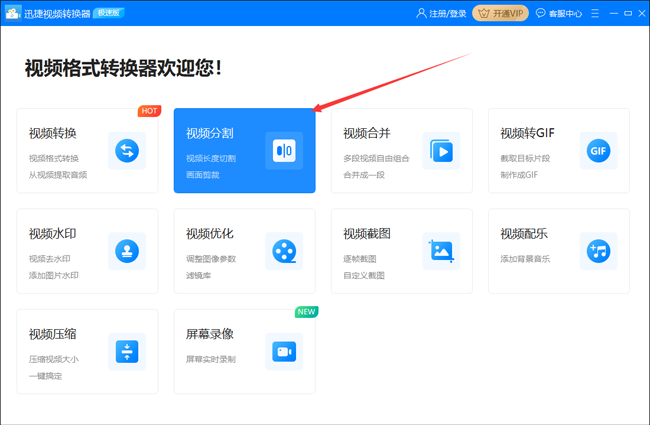Choose the 视频合并 card title text
This screenshot has width=650, height=425.
point(367,133)
